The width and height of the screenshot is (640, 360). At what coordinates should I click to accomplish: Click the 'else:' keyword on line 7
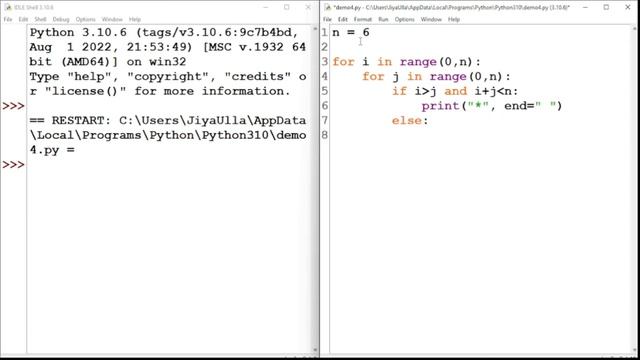point(410,121)
